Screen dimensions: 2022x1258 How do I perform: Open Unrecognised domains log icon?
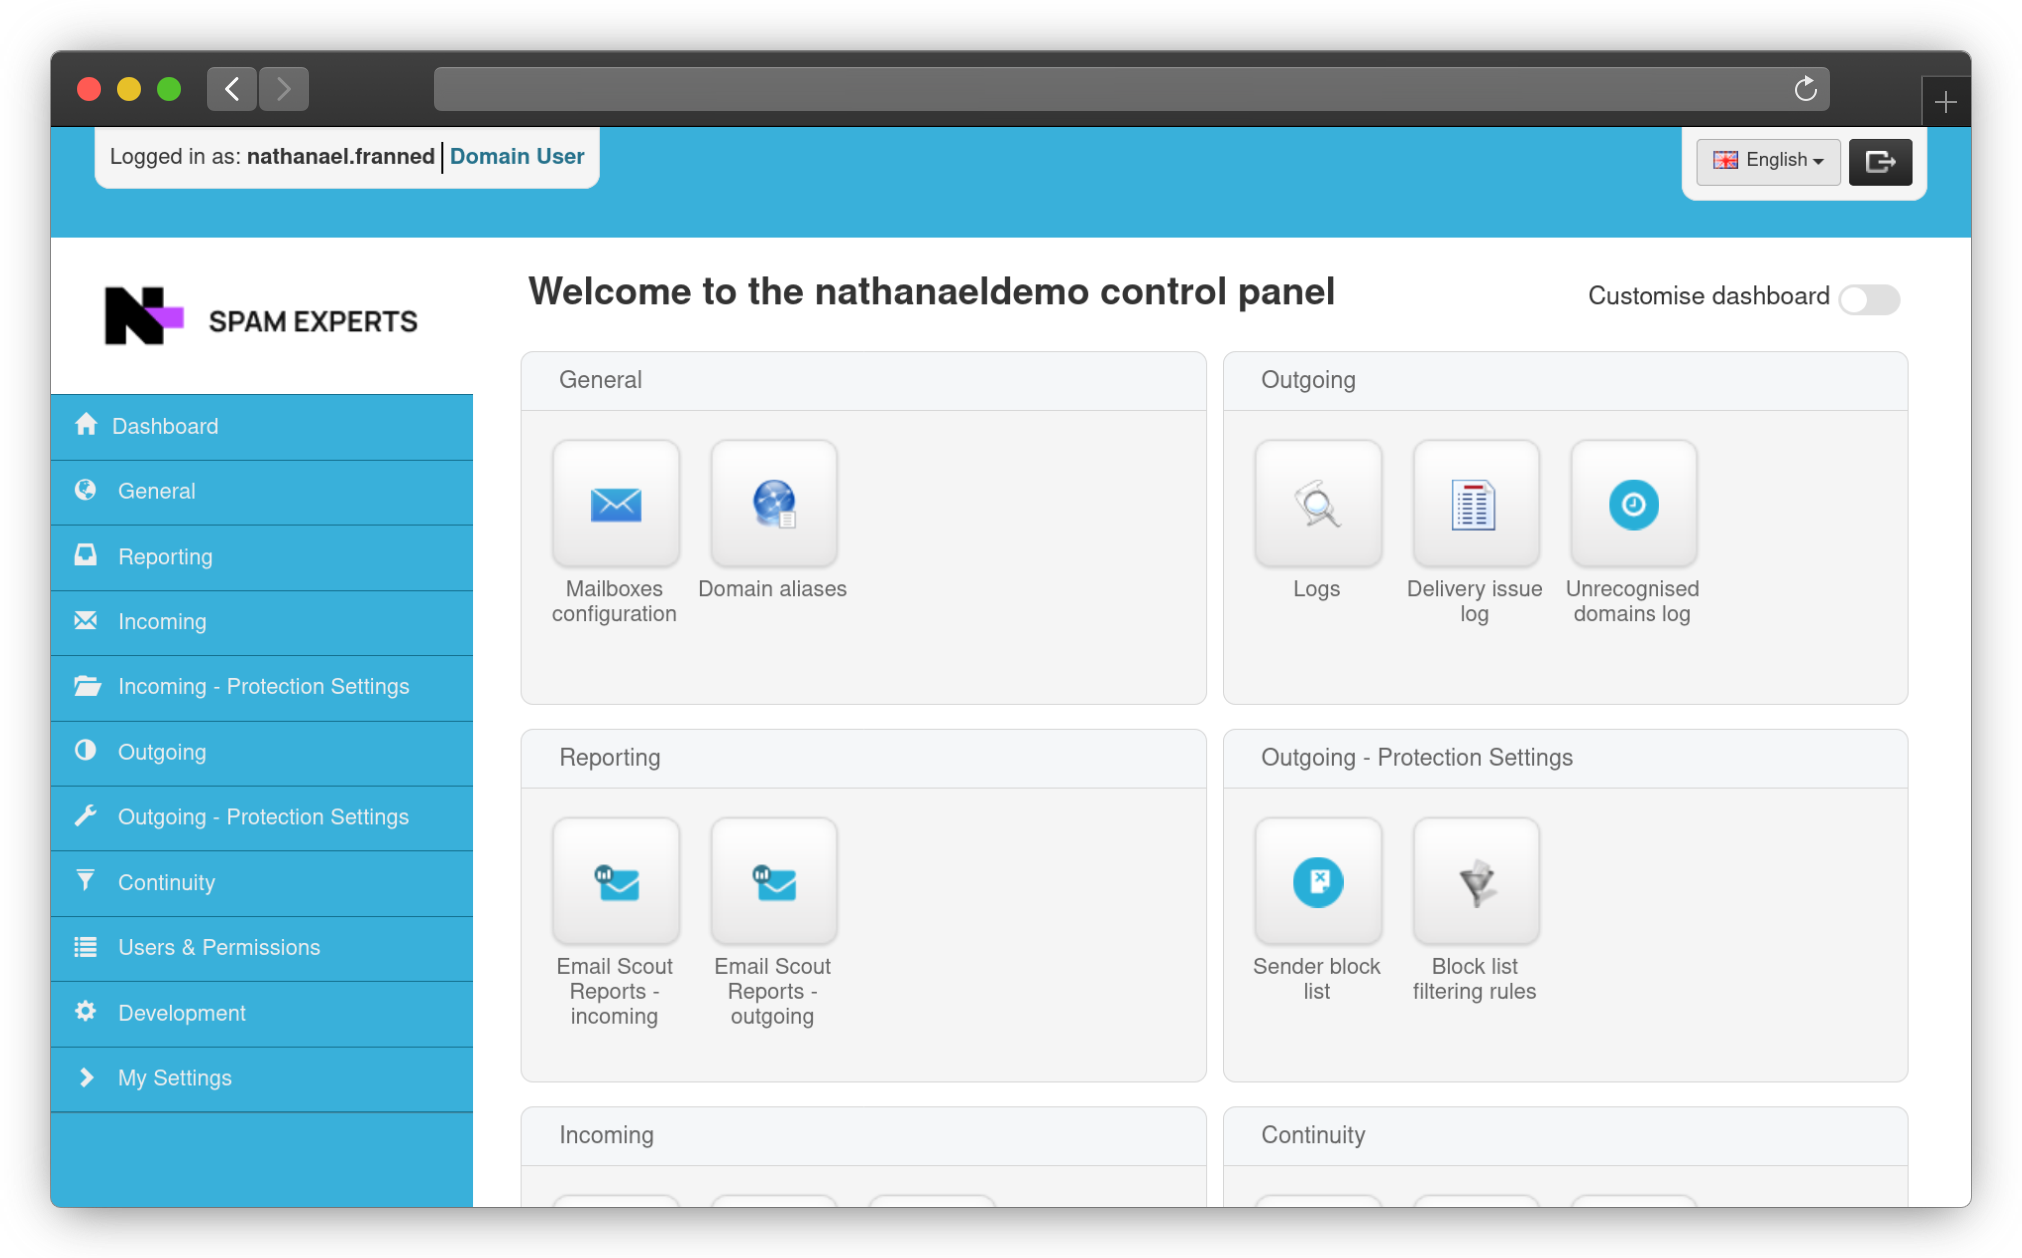pyautogui.click(x=1633, y=504)
